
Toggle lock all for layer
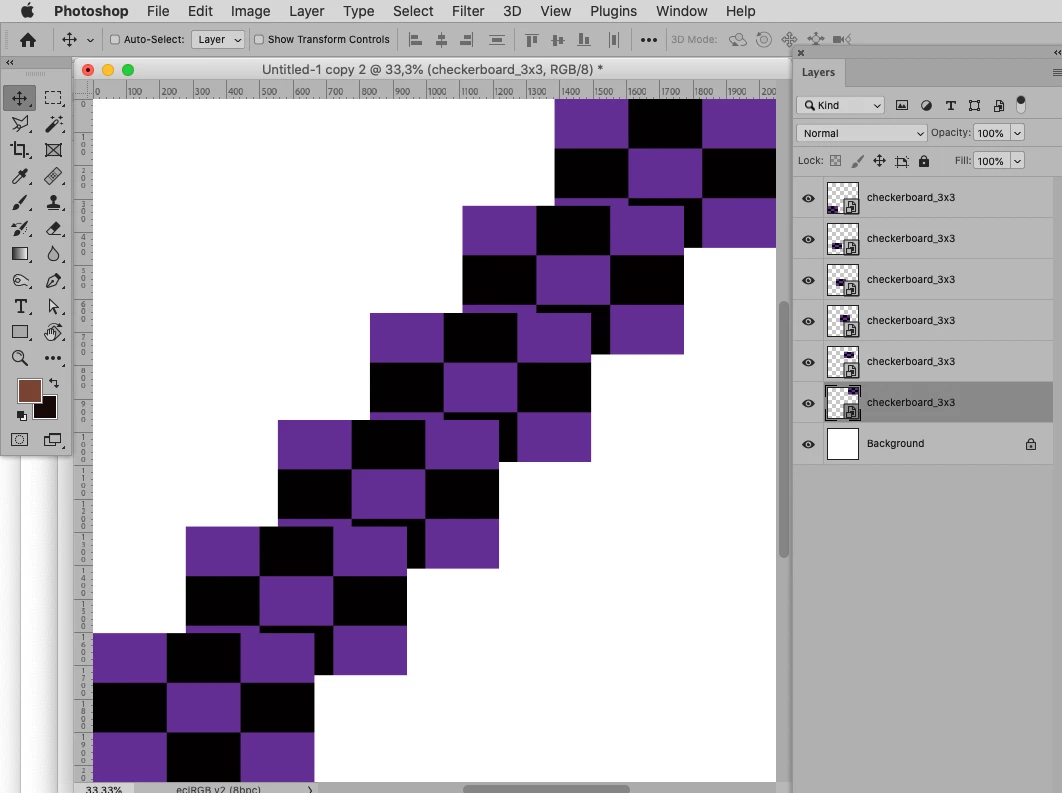pyautogui.click(x=924, y=160)
